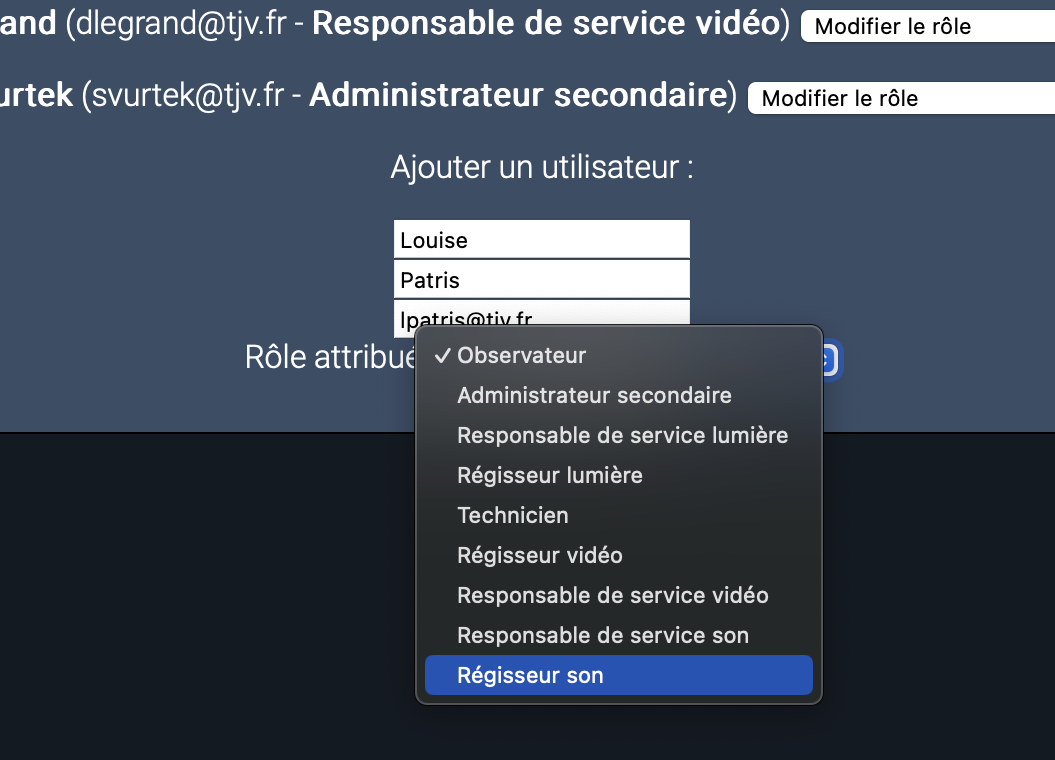Image resolution: width=1055 pixels, height=760 pixels.
Task: Select "Responsable de service lumière" in the list
Action: [622, 435]
